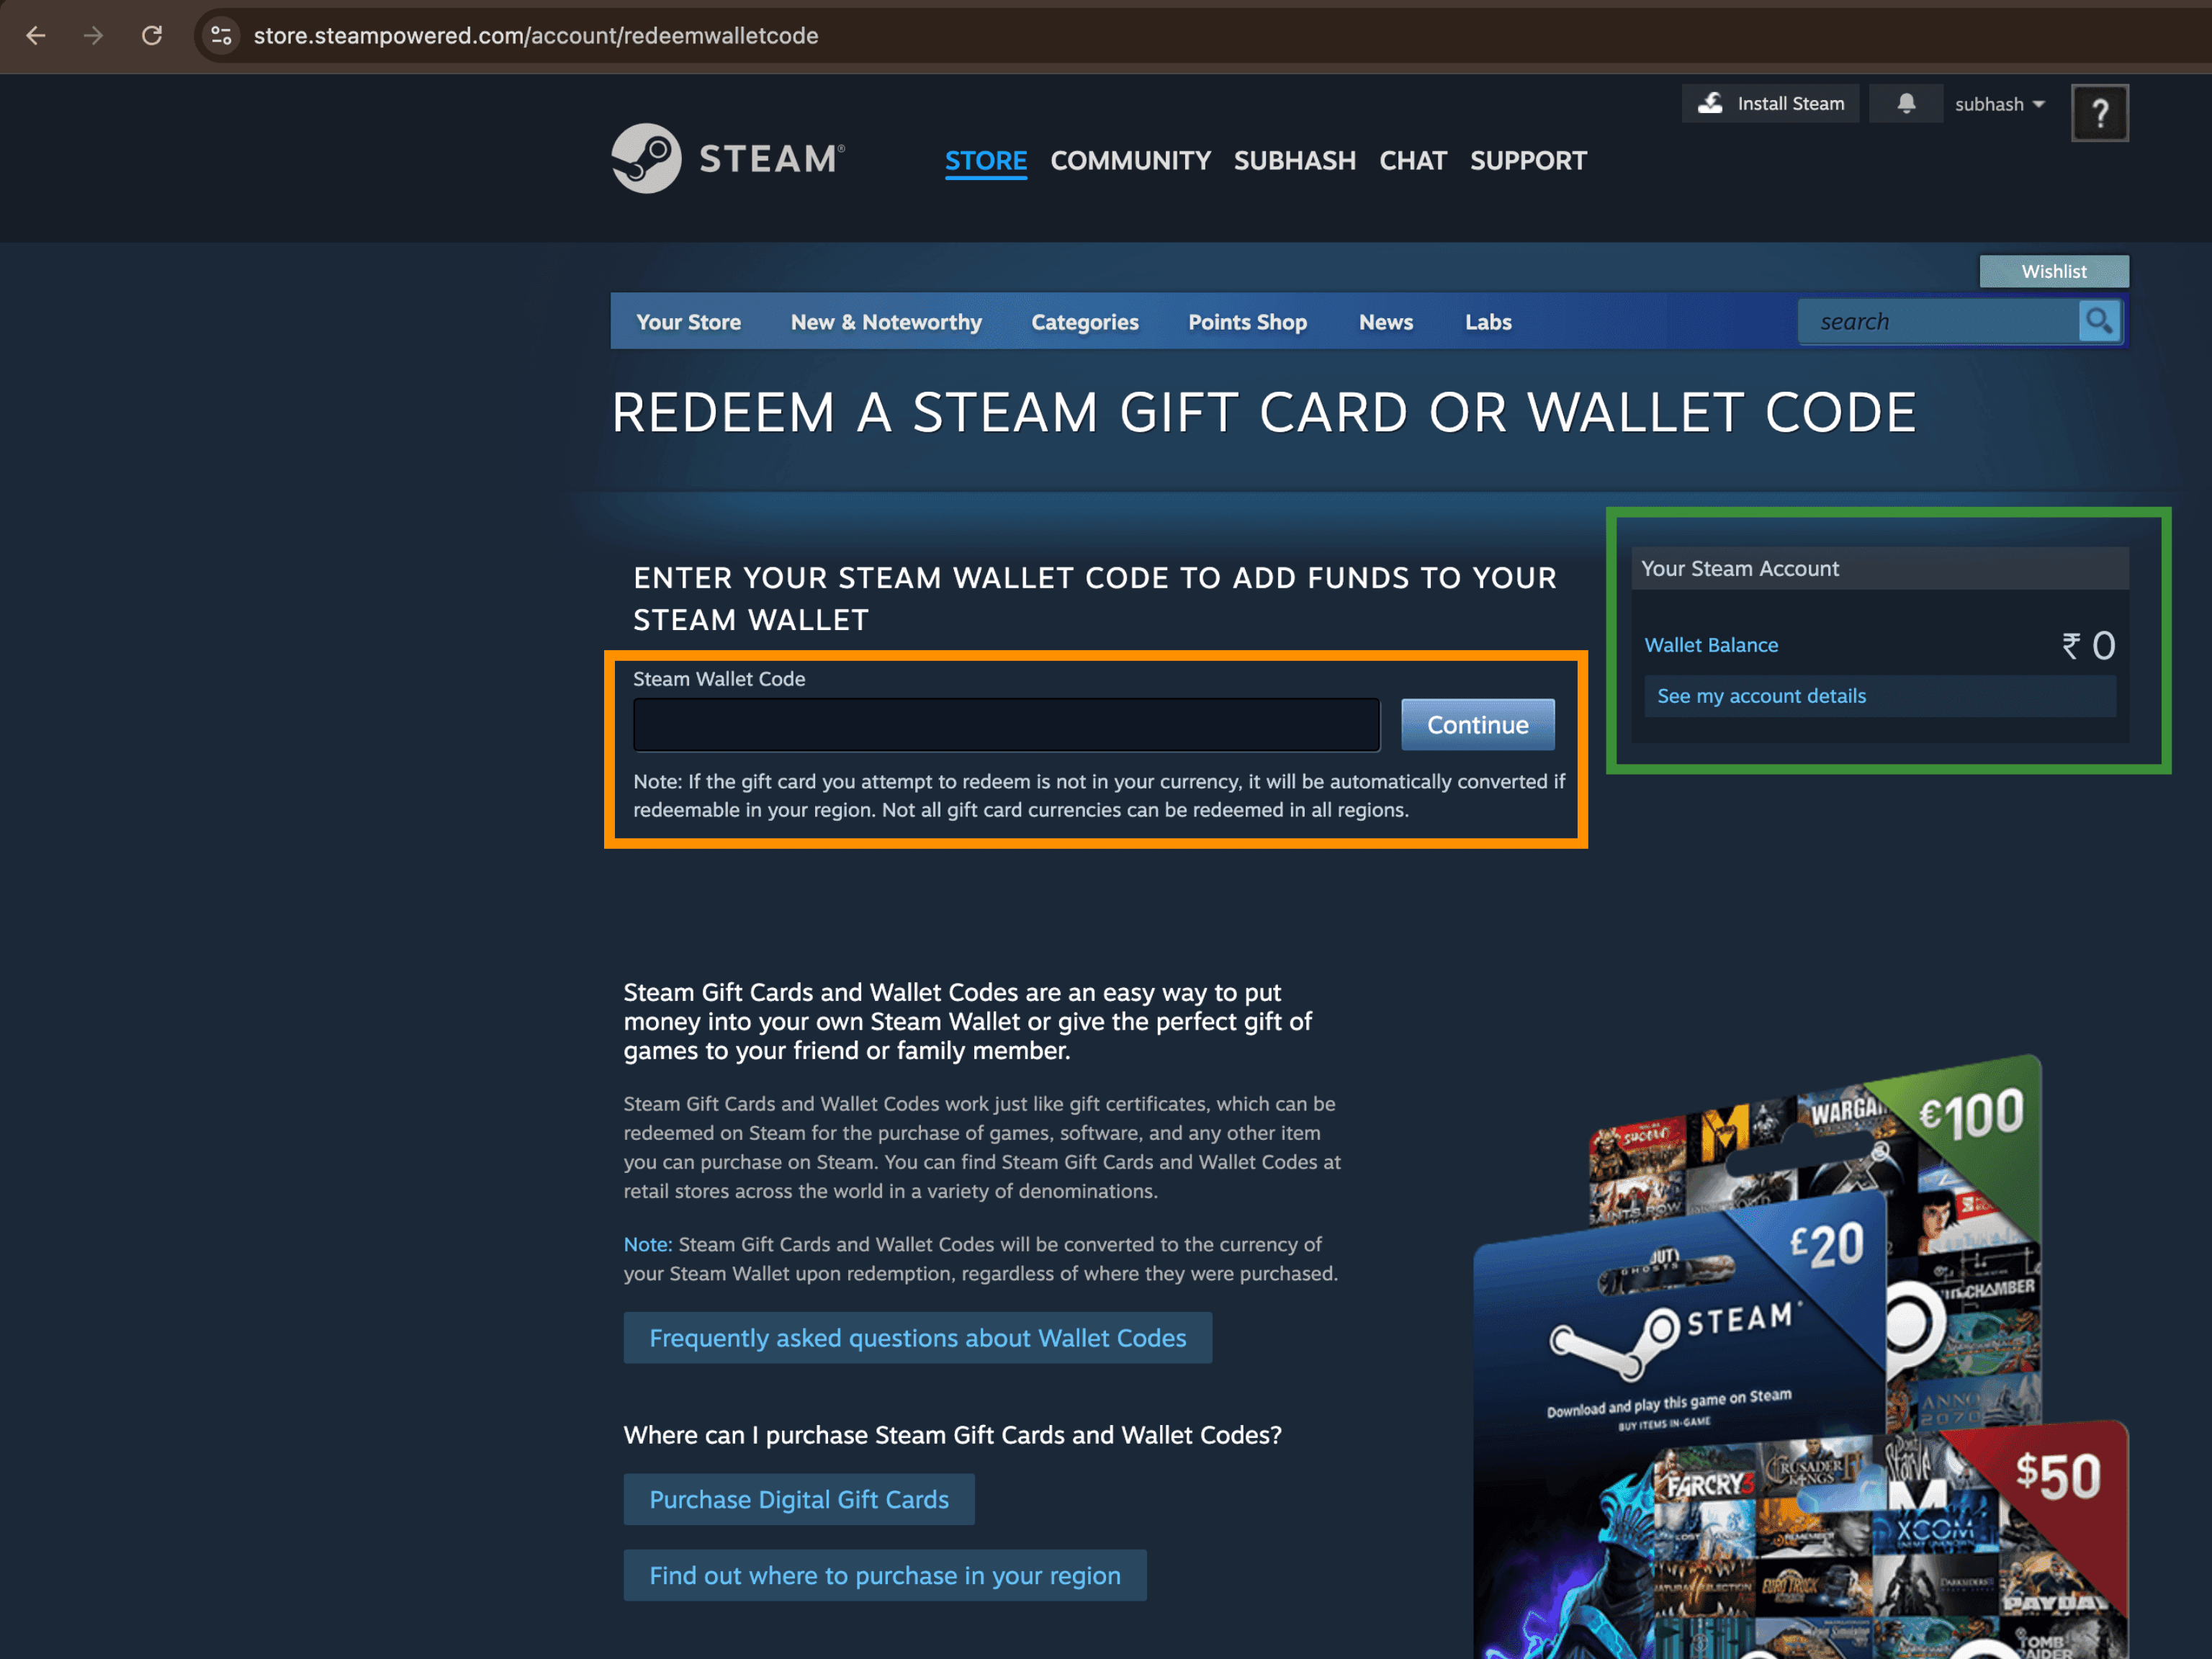2212x1659 pixels.
Task: Click the address bar URL
Action: (536, 36)
